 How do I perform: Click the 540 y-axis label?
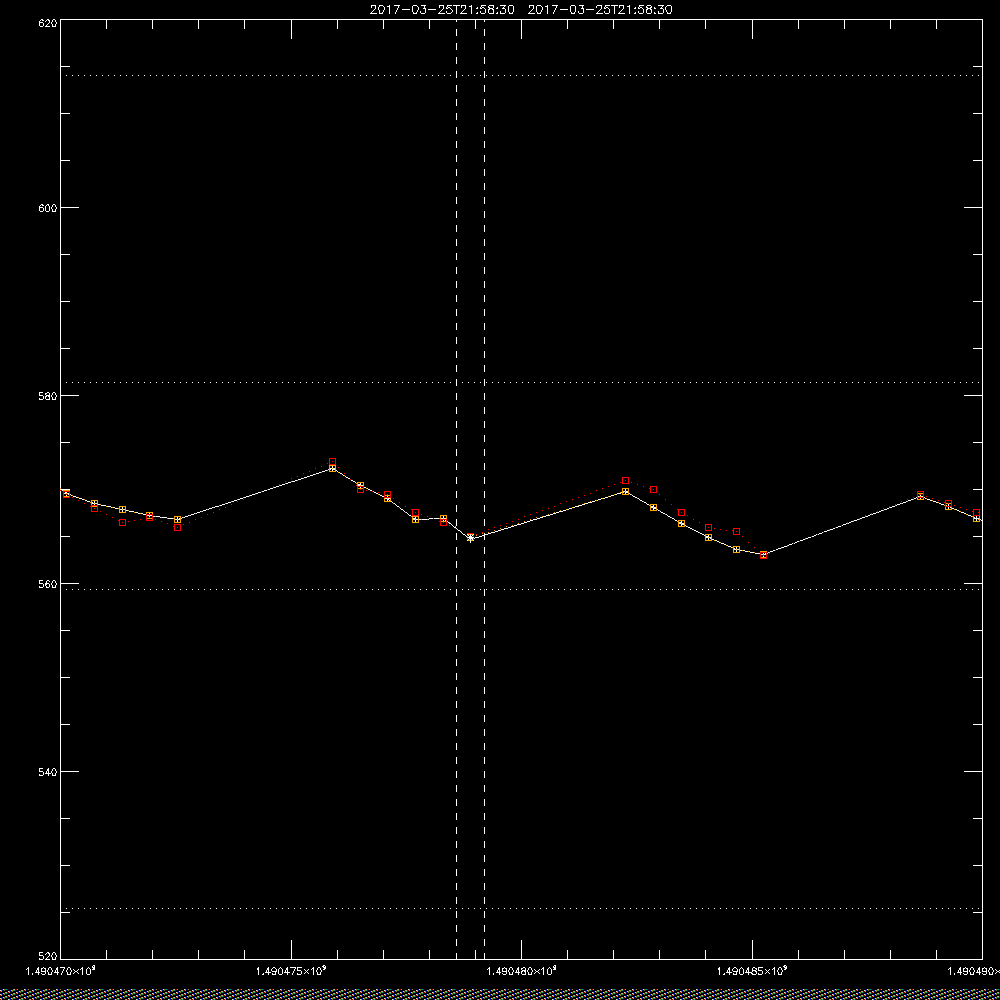(48, 772)
